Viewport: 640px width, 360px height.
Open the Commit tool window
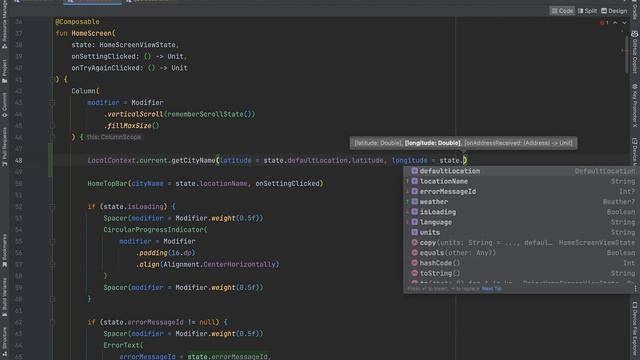[4, 105]
